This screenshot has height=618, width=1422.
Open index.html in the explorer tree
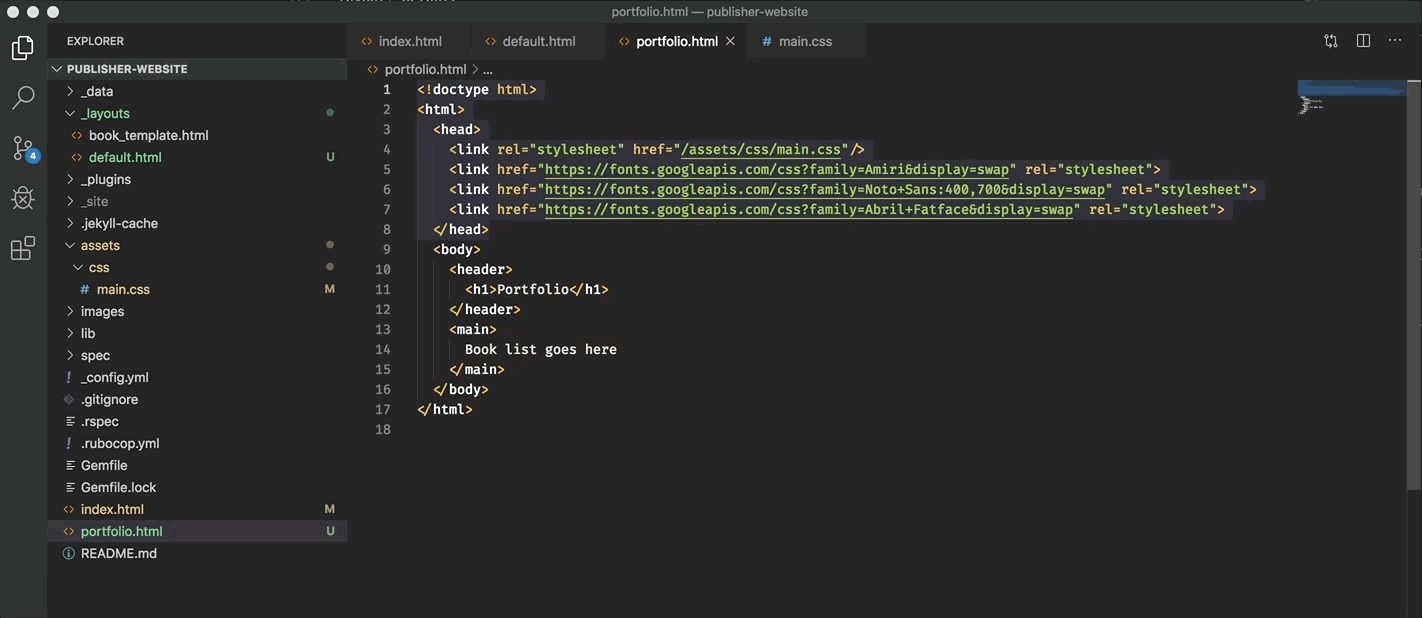coord(197,509)
